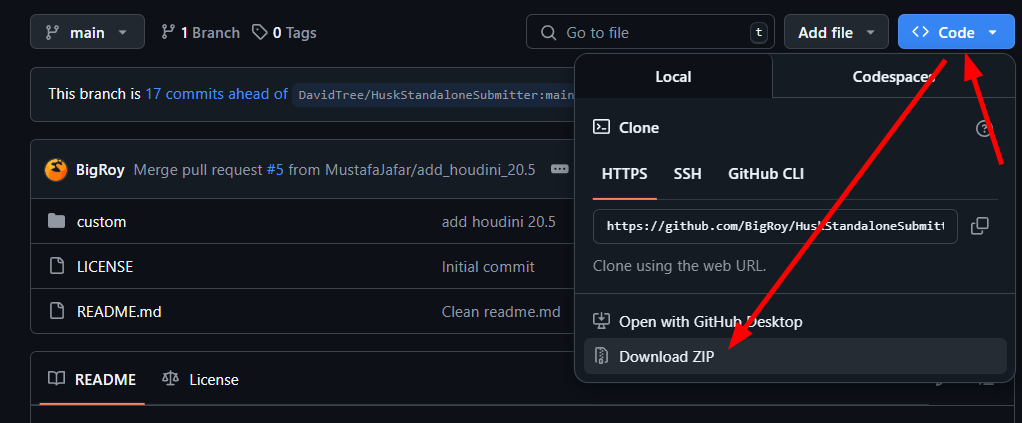Click the ZIP file icon
The width and height of the screenshot is (1022, 423).
[x=602, y=356]
